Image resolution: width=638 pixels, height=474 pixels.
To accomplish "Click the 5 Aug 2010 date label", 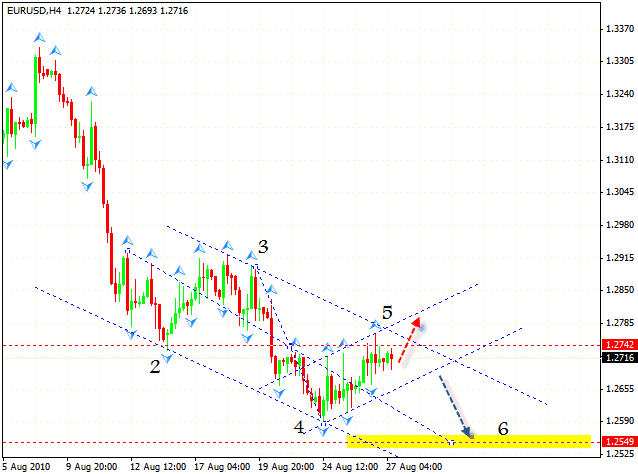I will pyautogui.click(x=26, y=466).
